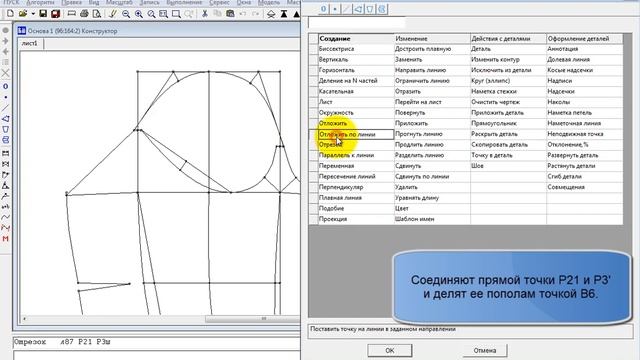Select 'Касательная' operator

coord(356,91)
